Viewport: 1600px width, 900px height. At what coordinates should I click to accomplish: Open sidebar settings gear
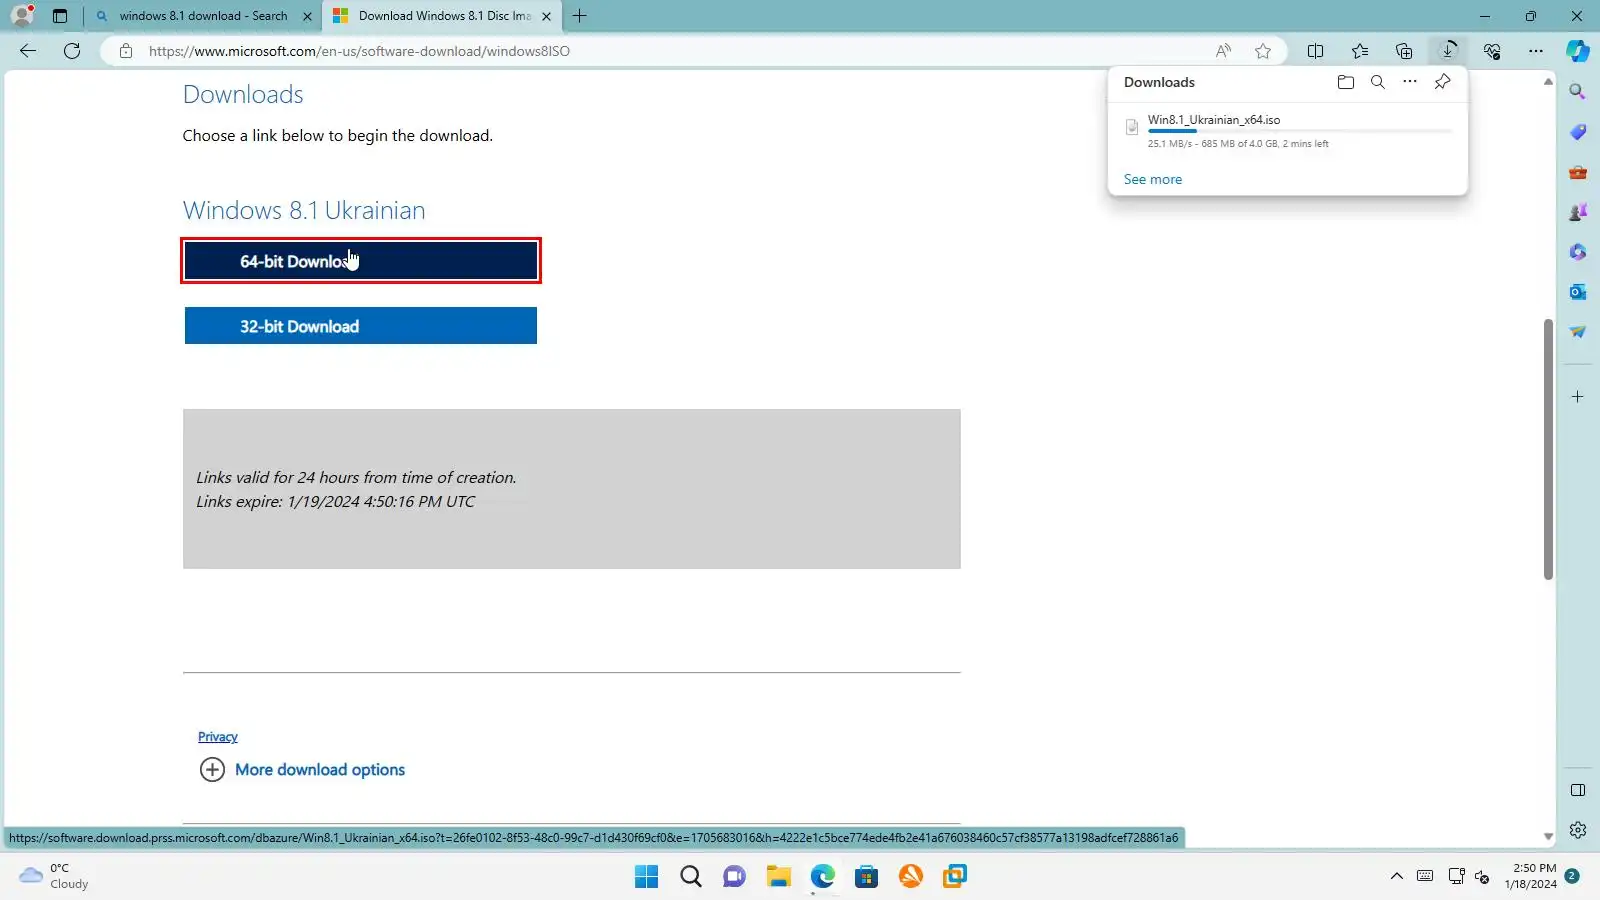coord(1578,830)
